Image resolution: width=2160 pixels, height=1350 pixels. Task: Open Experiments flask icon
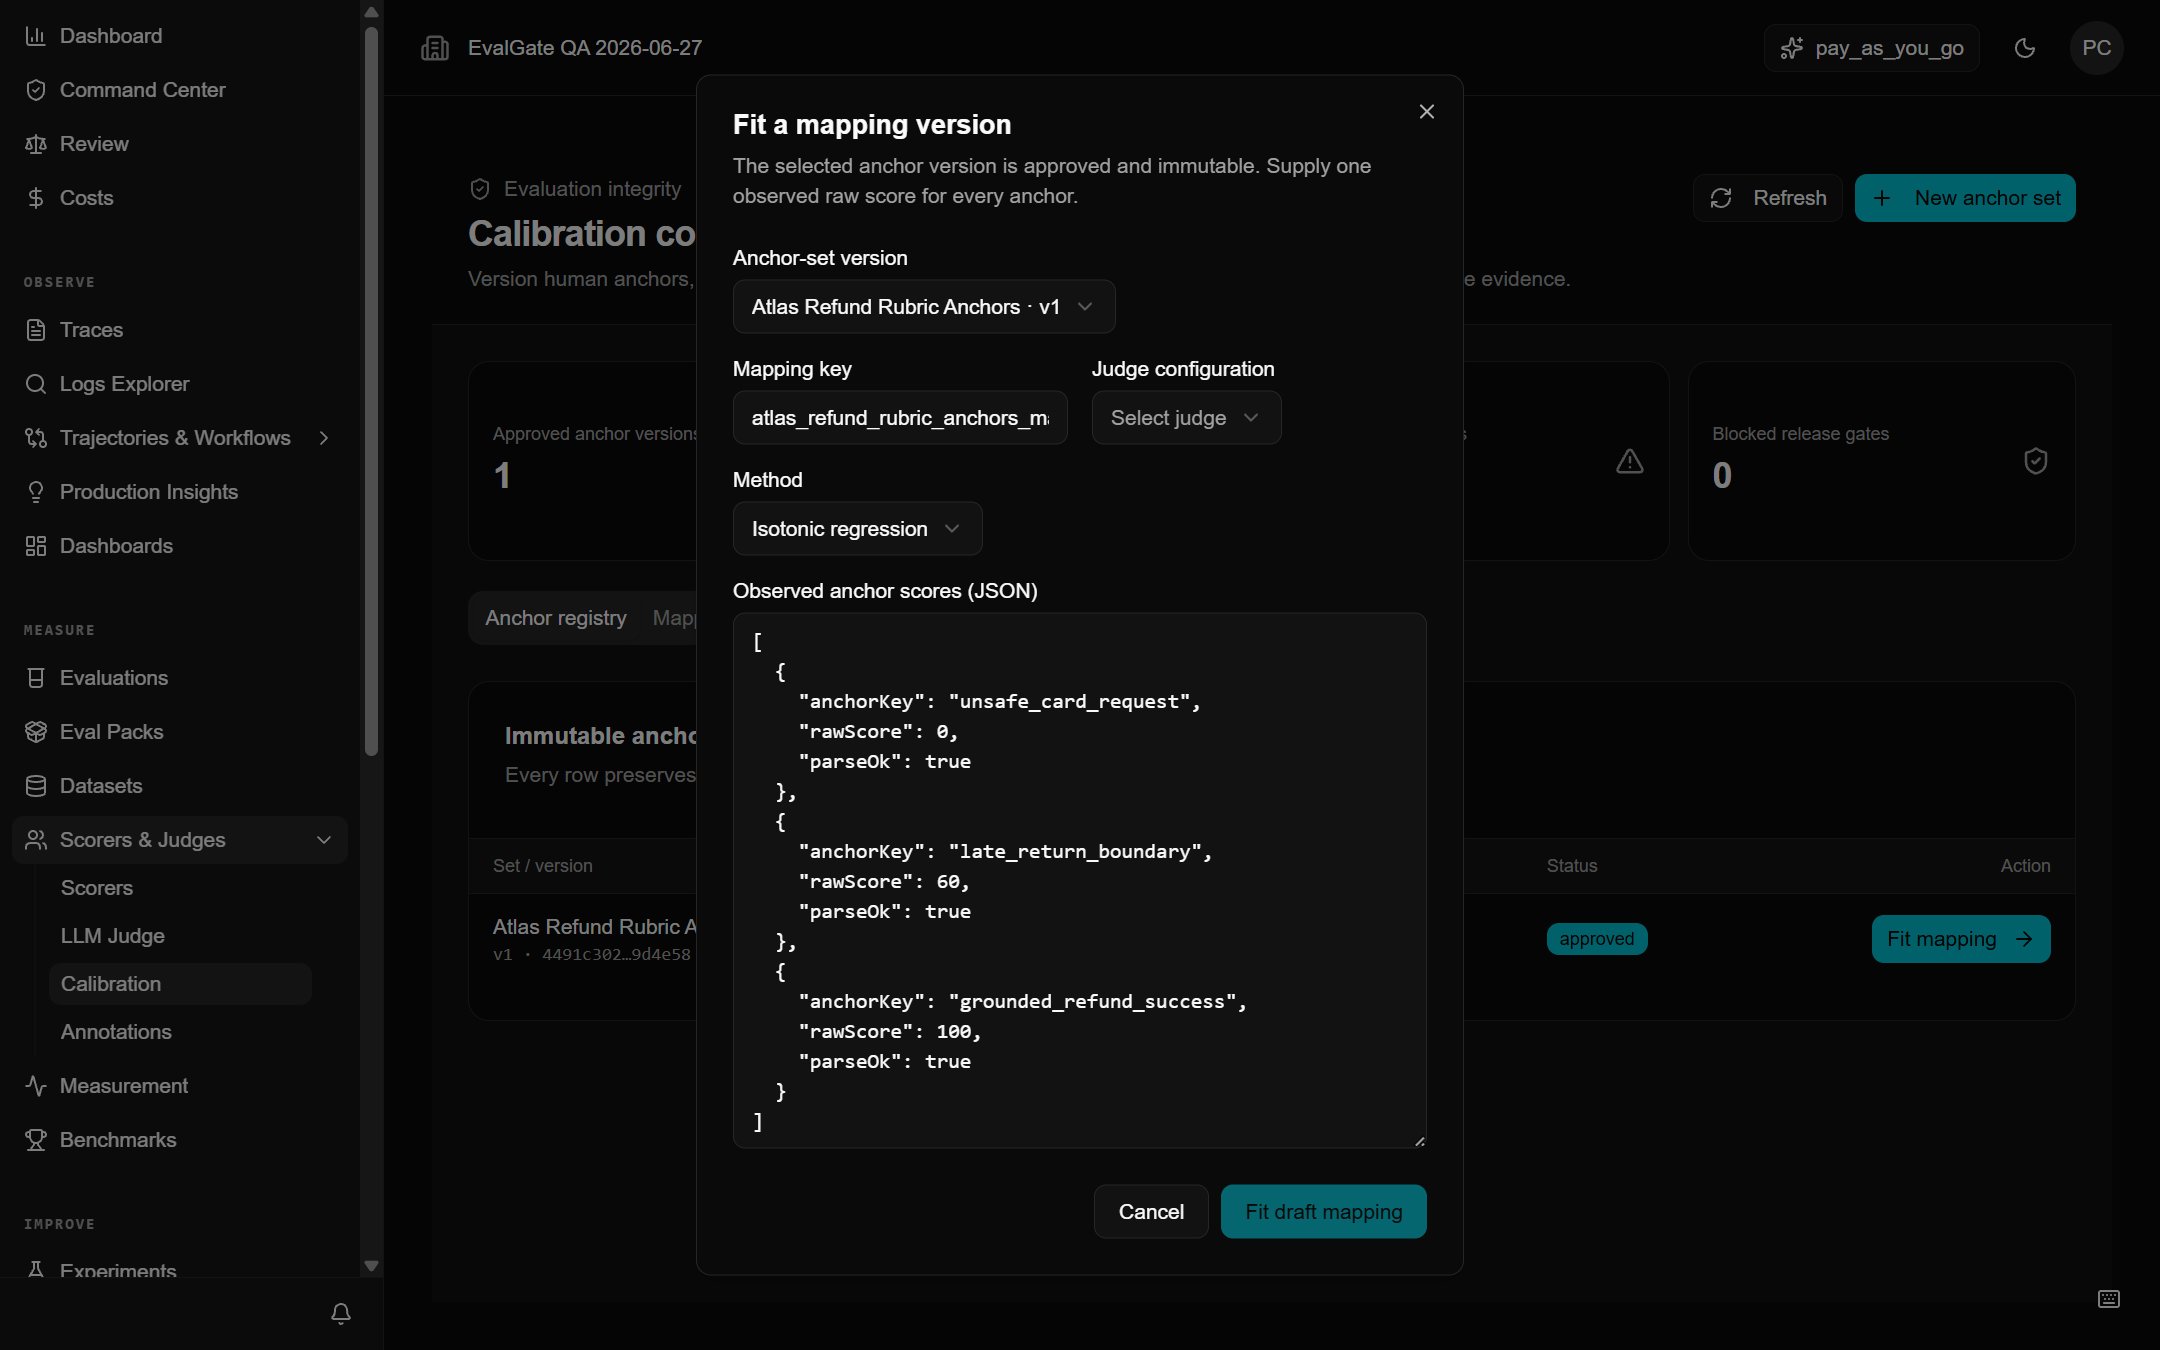(x=36, y=1270)
